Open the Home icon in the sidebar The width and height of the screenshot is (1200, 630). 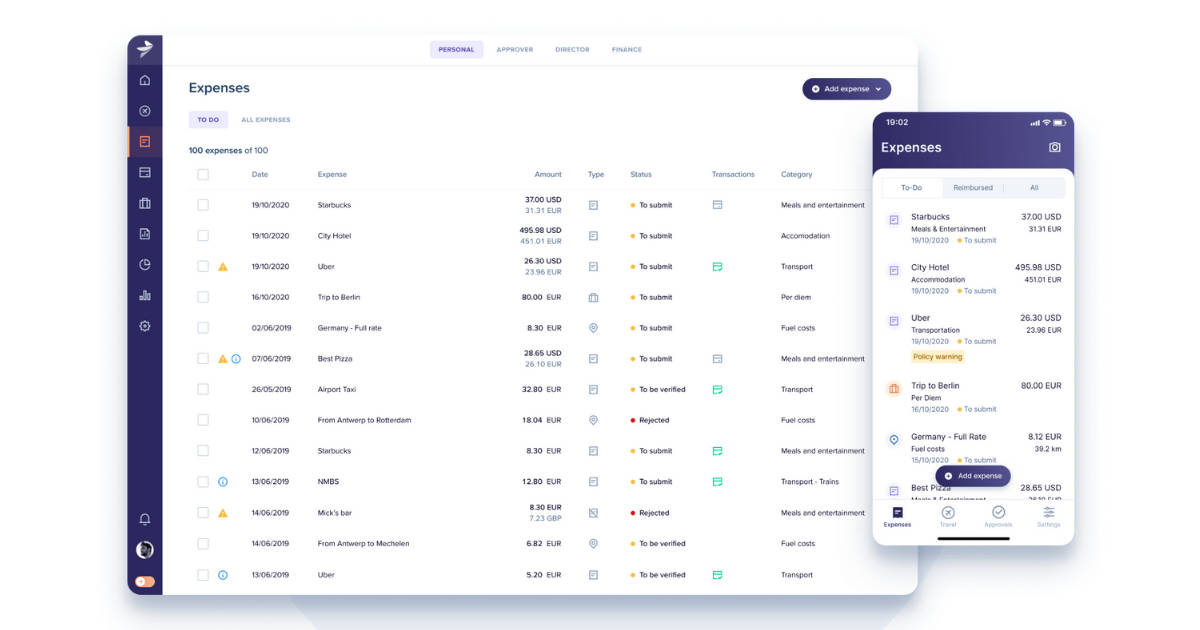pyautogui.click(x=145, y=80)
